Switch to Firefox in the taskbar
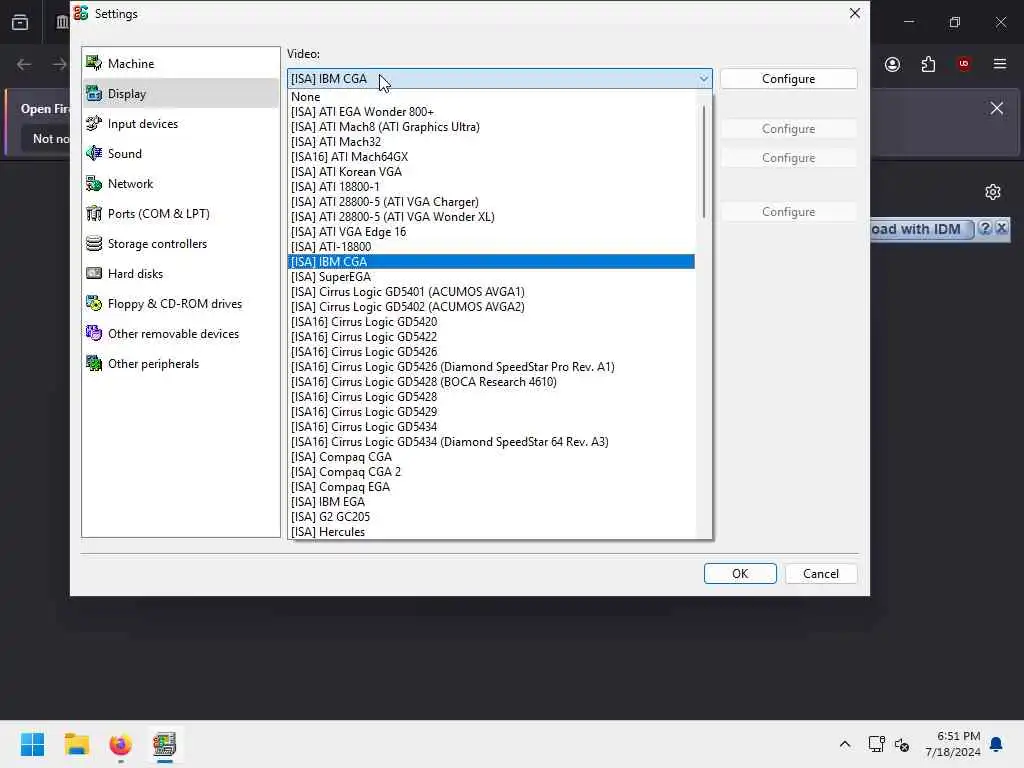The image size is (1024, 768). coord(120,744)
